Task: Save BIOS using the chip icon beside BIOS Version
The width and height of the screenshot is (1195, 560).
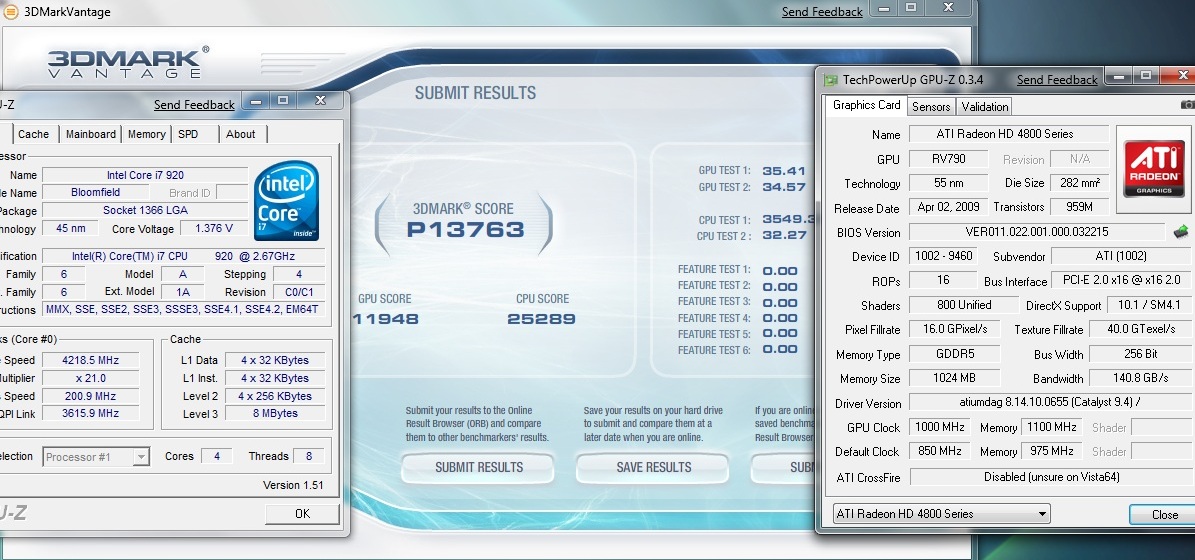Action: 1181,232
